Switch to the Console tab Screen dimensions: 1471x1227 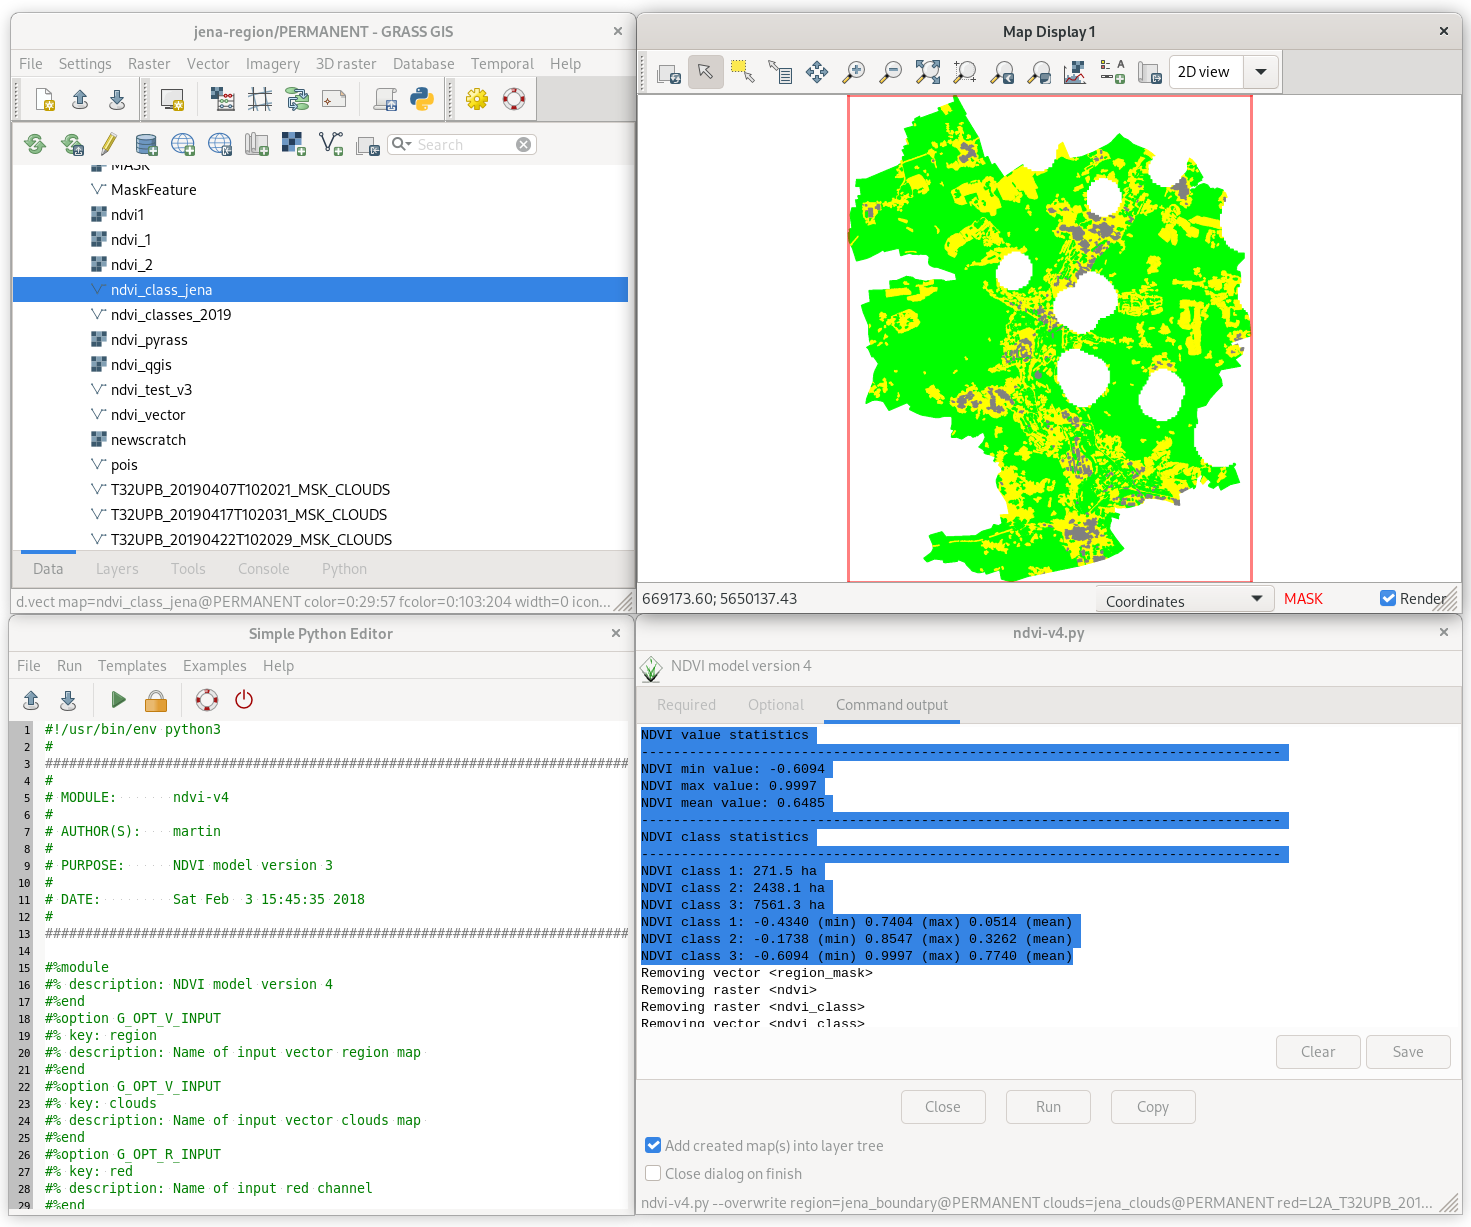pos(264,569)
